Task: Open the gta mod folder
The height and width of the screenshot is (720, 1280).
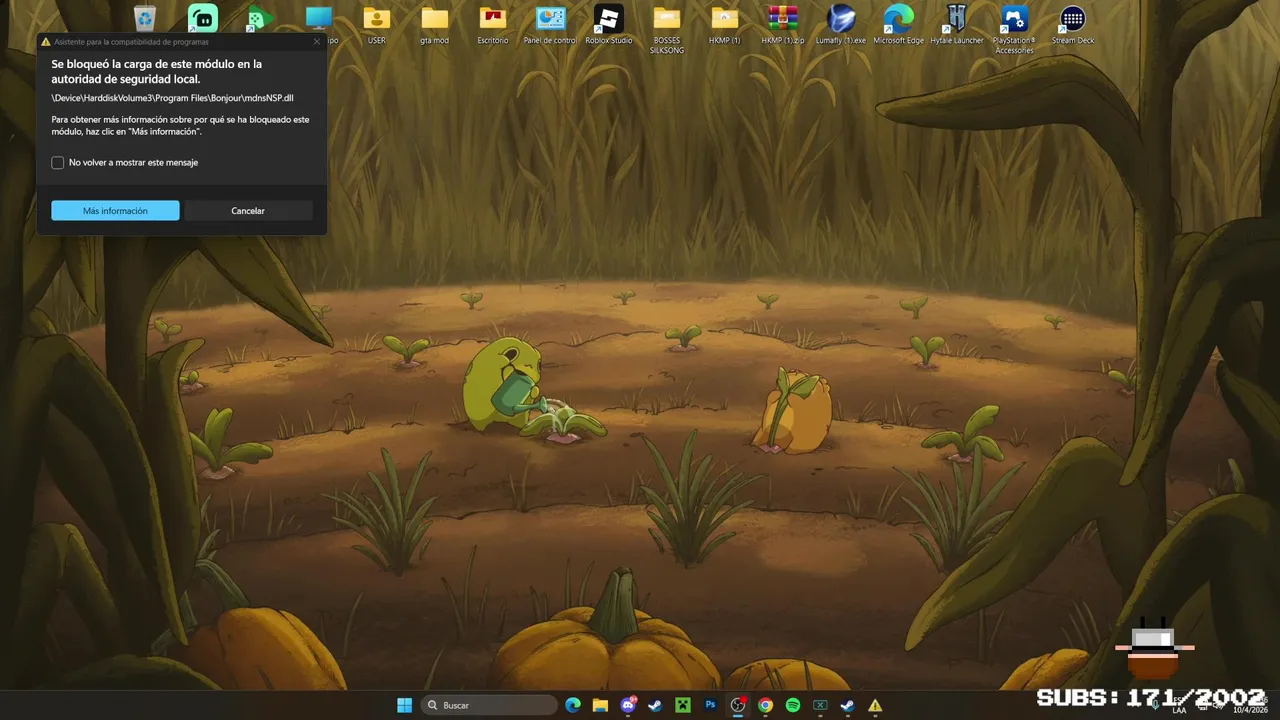Action: tap(434, 25)
